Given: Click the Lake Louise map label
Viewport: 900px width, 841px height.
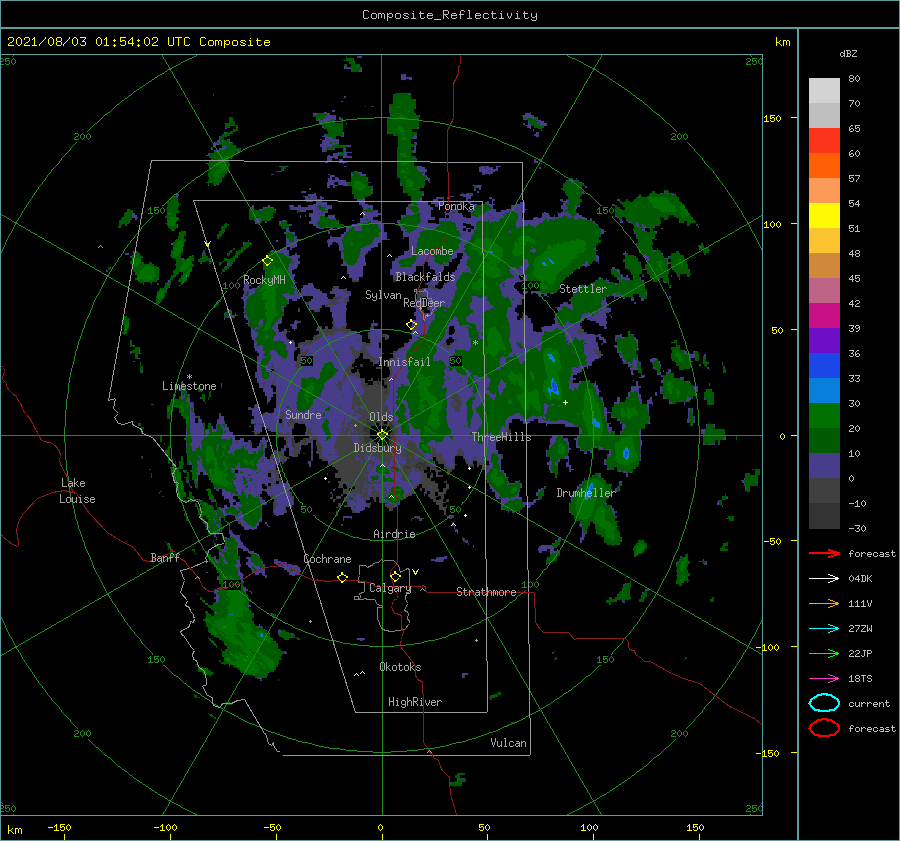Looking at the screenshot, I should tap(77, 491).
